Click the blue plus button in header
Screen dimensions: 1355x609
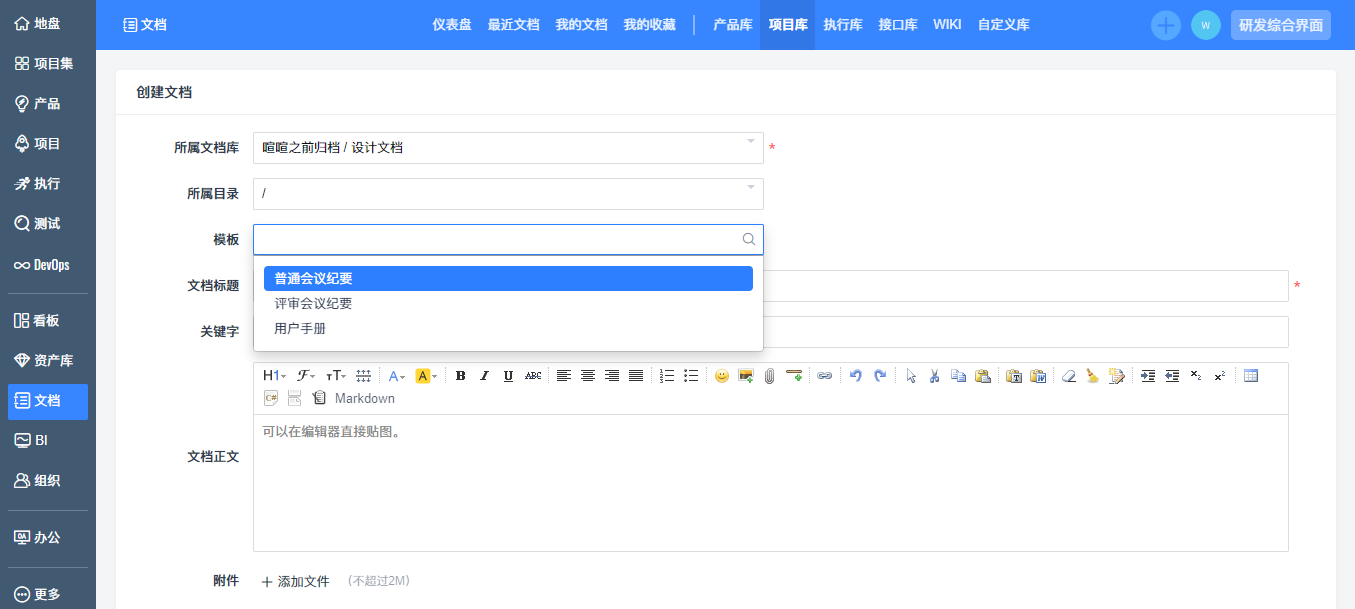(x=1166, y=25)
